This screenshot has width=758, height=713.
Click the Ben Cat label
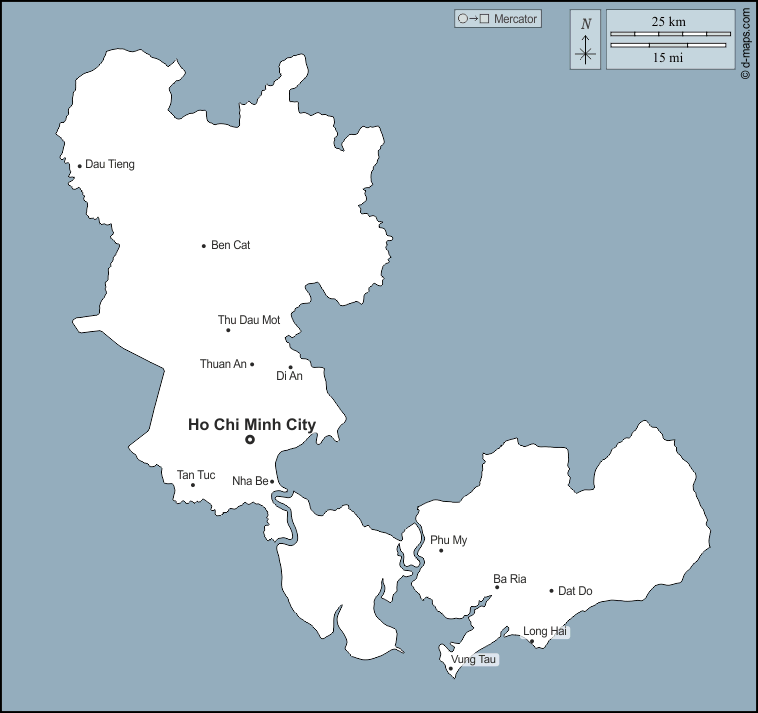pyautogui.click(x=230, y=245)
